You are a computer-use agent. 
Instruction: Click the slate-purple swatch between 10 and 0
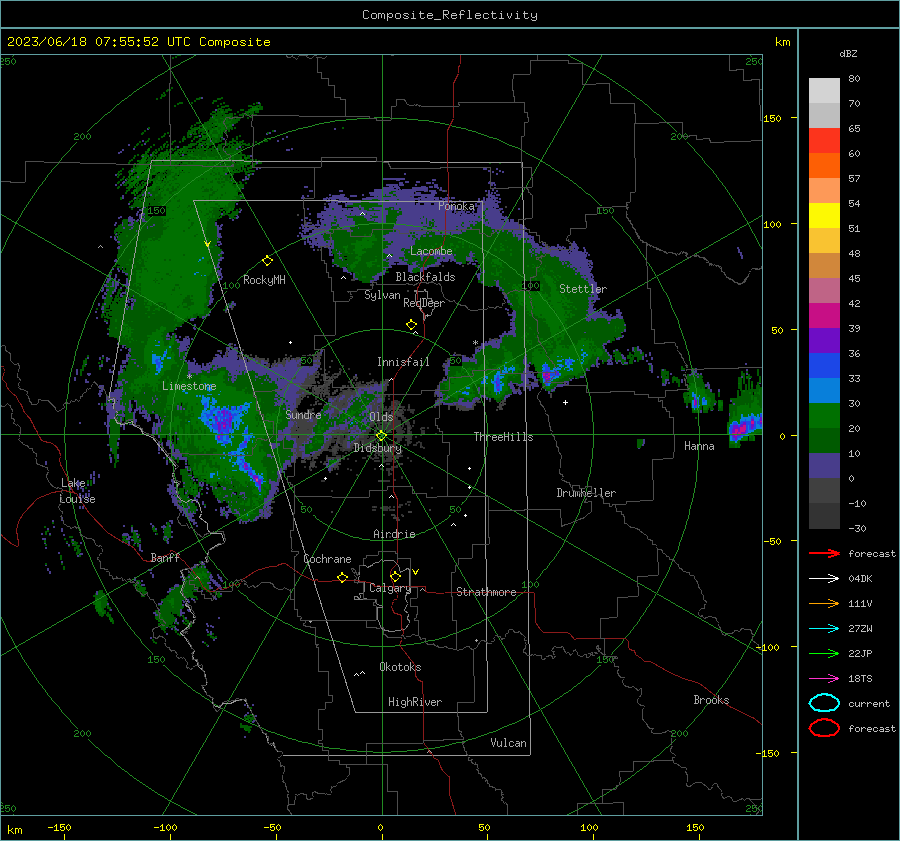click(824, 466)
